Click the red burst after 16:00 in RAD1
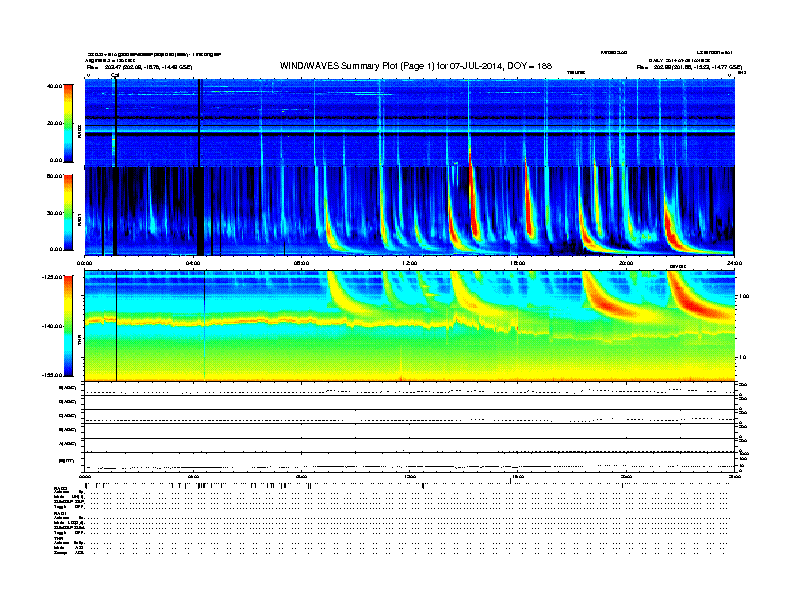 (x=528, y=202)
